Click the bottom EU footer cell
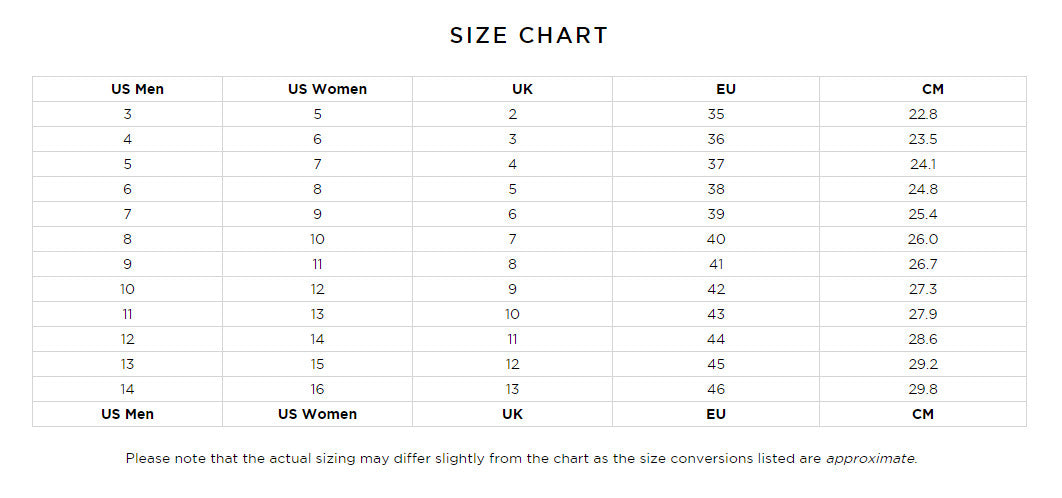1062x498 pixels. tap(716, 414)
